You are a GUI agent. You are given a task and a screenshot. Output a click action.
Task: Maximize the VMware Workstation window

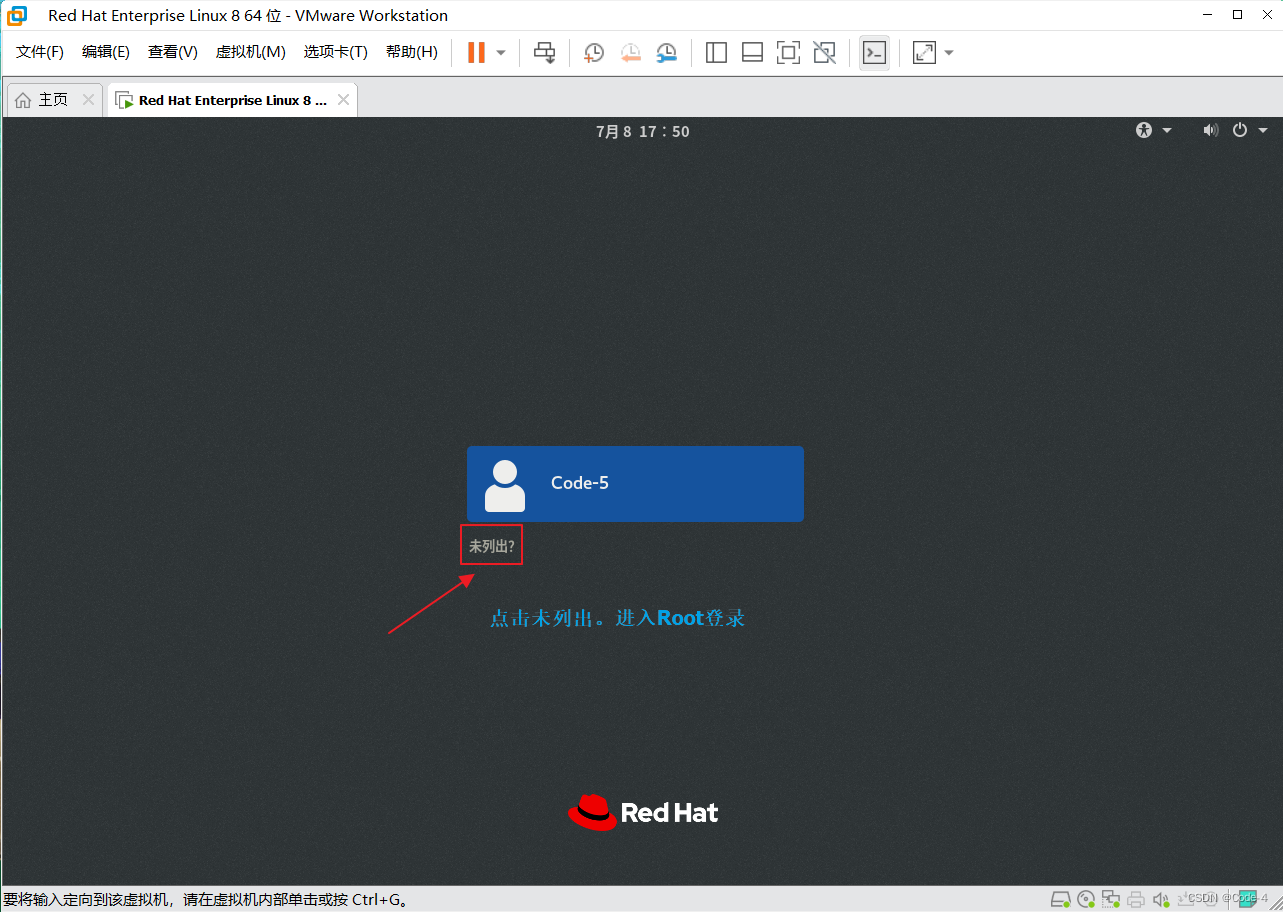1237,15
